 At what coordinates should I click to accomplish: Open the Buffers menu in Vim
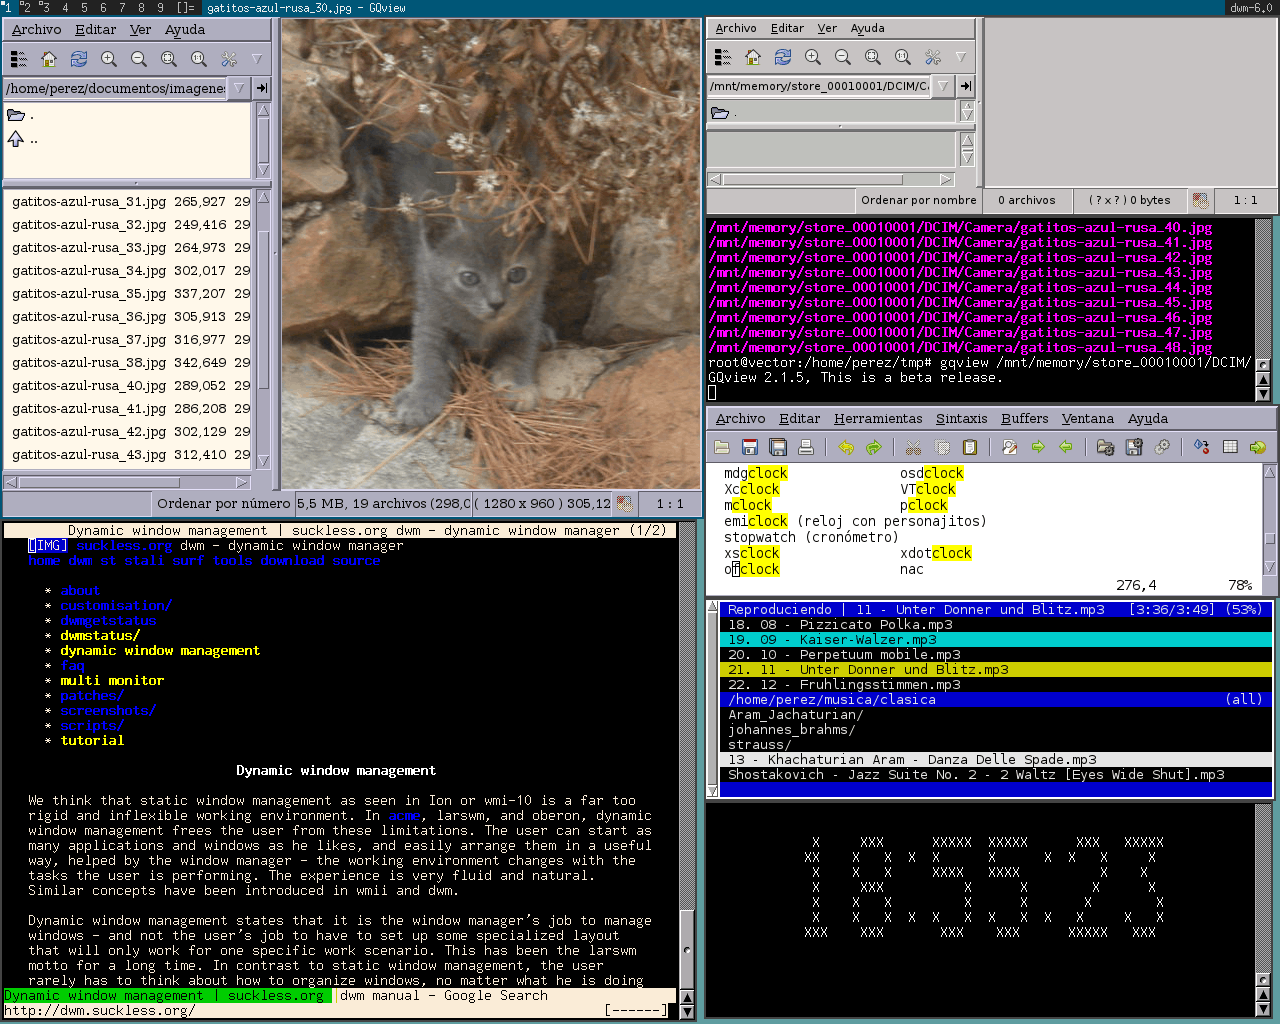coord(1025,419)
